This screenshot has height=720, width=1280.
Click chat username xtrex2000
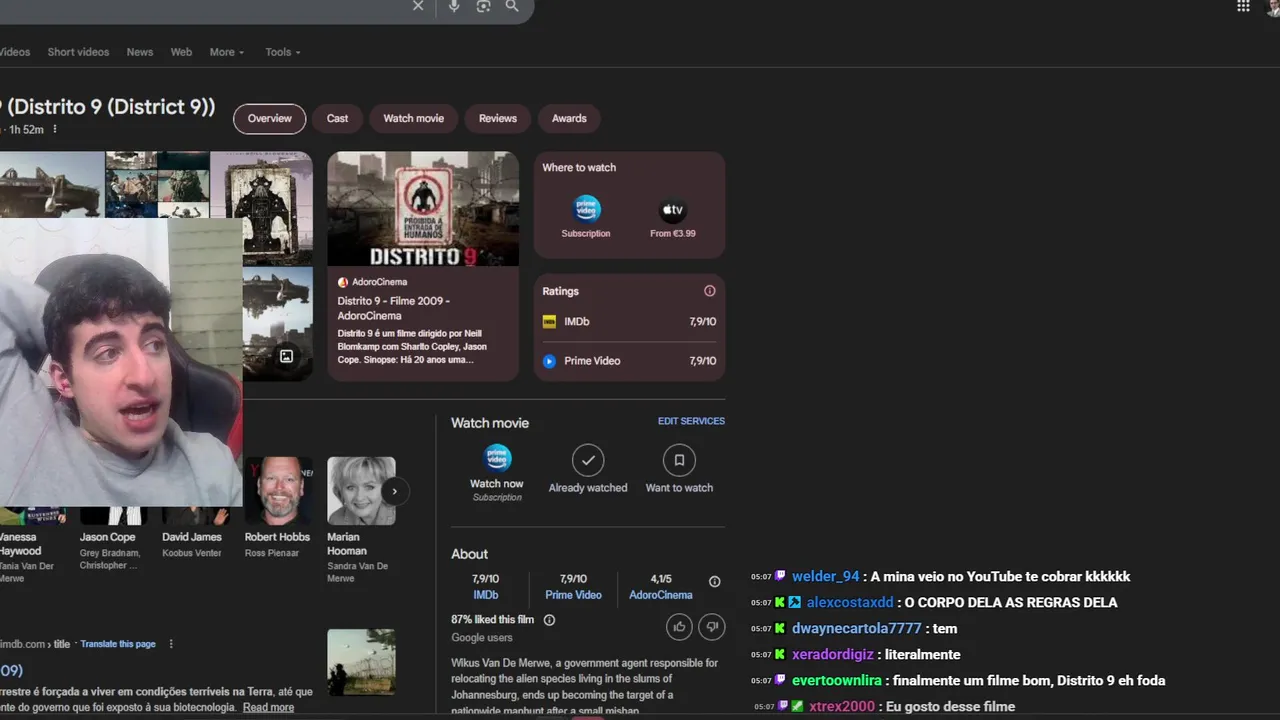point(842,706)
